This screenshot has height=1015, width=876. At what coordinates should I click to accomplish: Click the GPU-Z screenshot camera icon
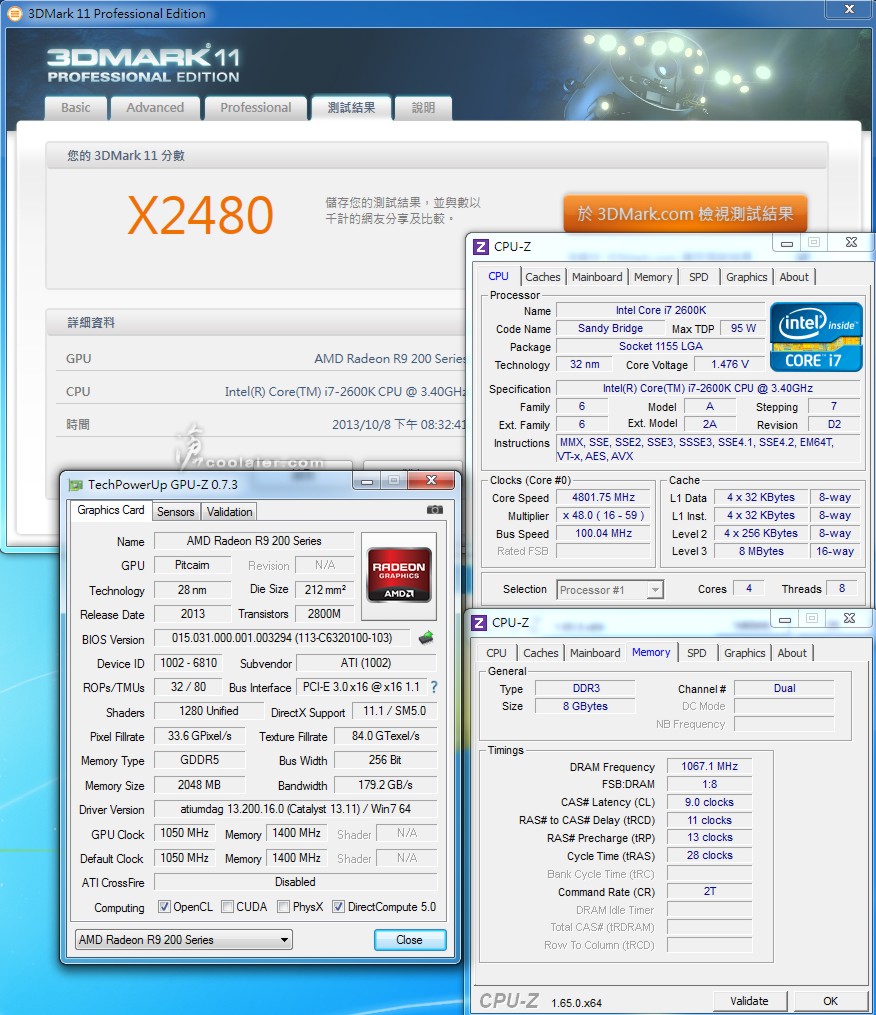(434, 510)
